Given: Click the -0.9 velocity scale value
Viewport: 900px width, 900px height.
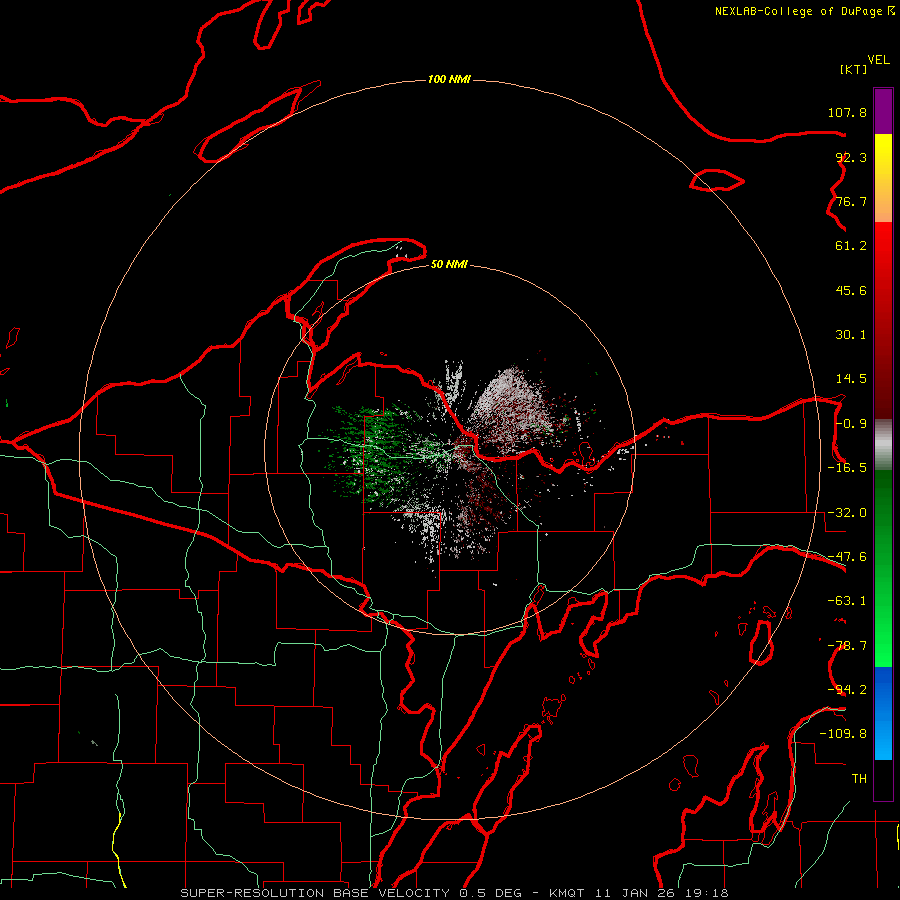Looking at the screenshot, I should [851, 424].
